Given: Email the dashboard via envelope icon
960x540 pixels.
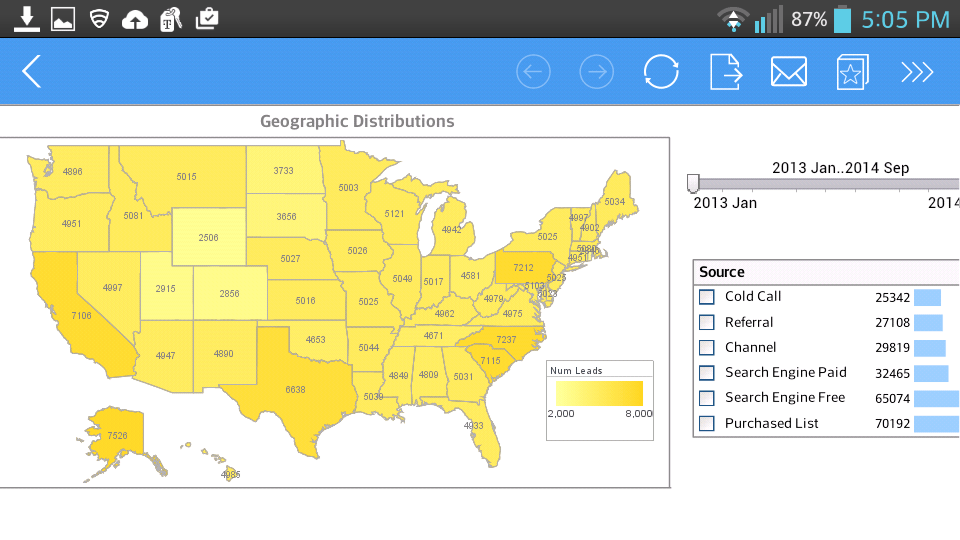Looking at the screenshot, I should [789, 72].
